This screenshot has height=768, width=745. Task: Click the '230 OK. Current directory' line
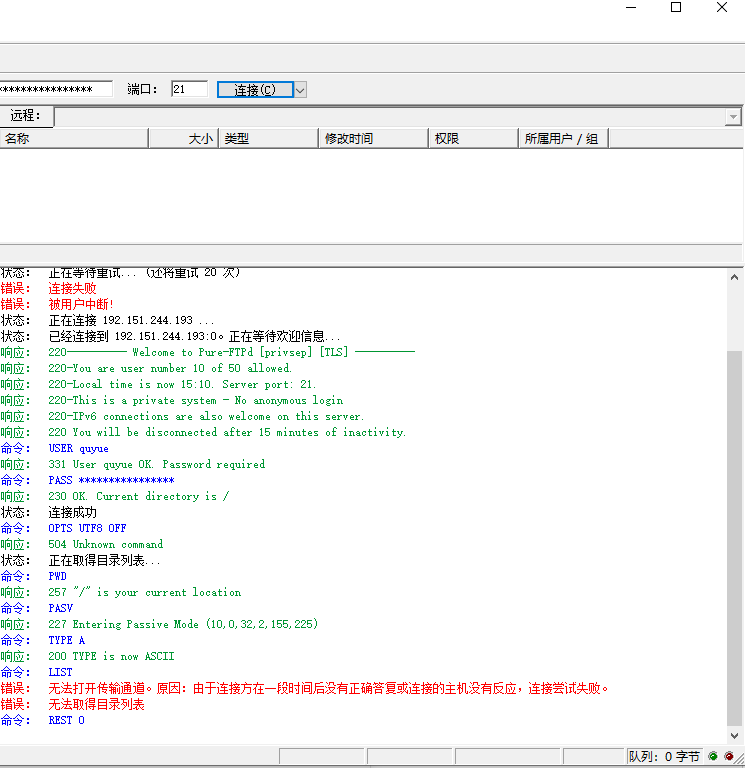139,496
